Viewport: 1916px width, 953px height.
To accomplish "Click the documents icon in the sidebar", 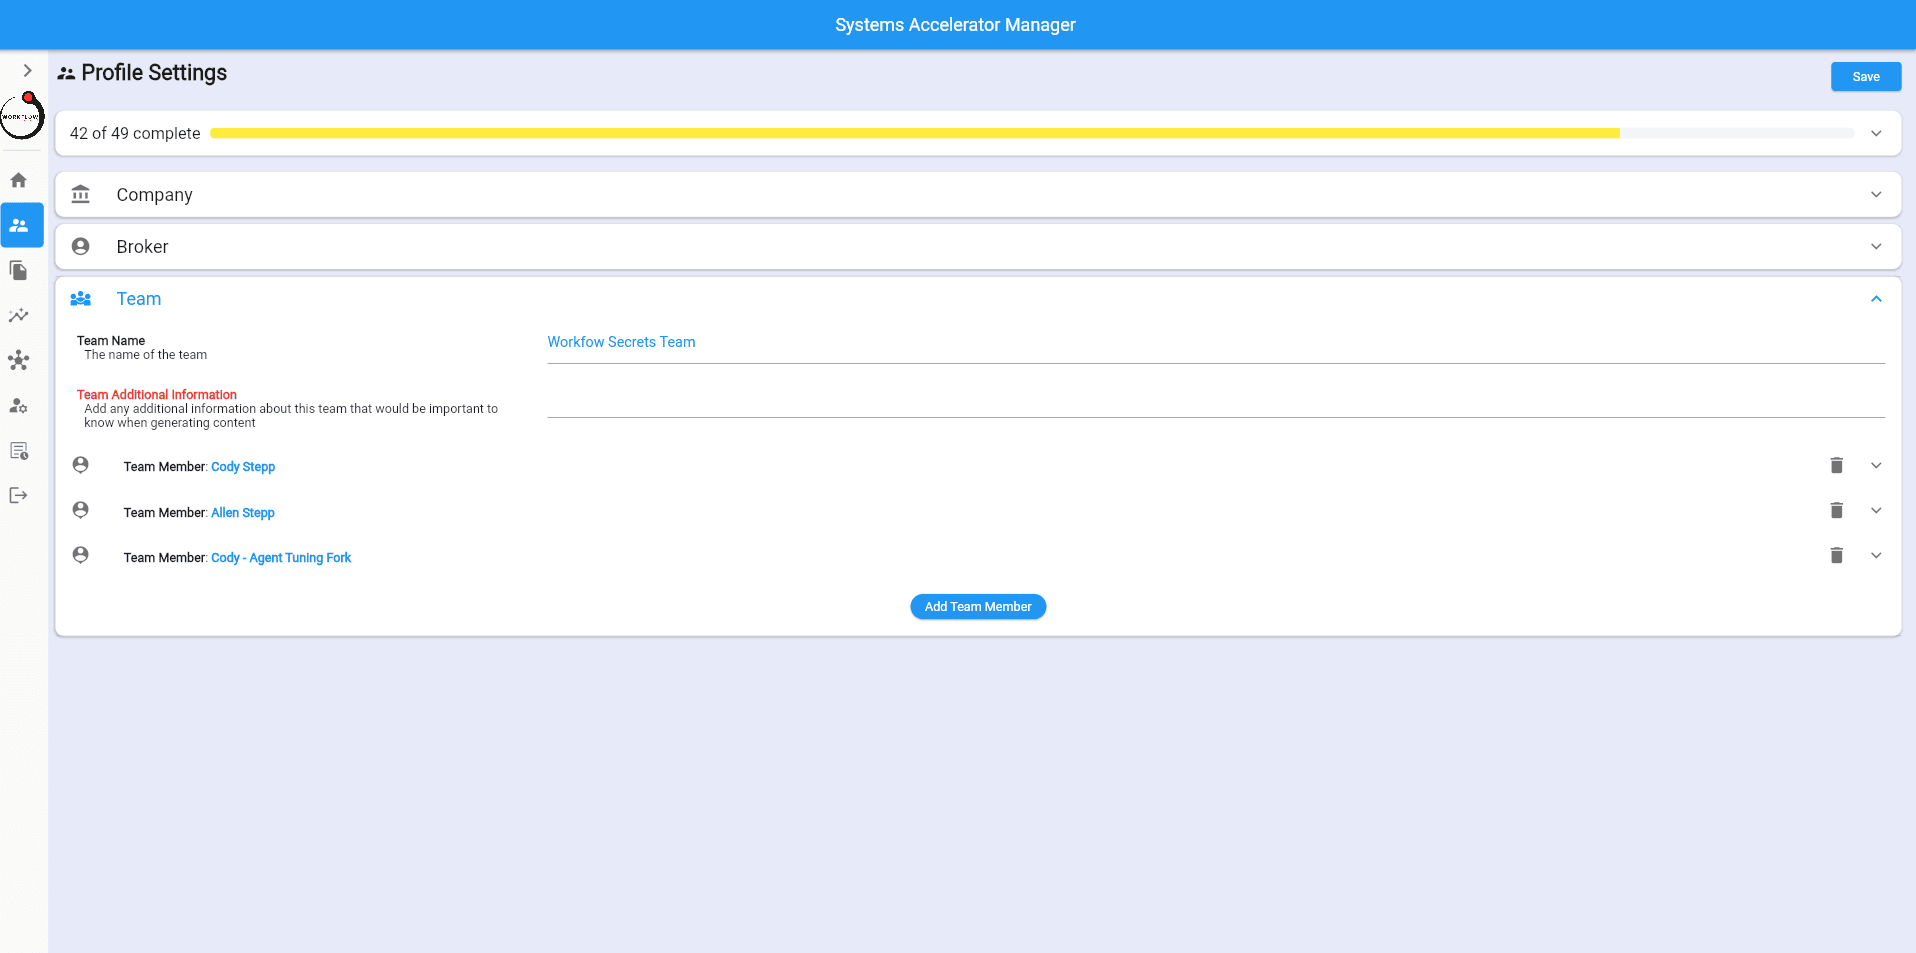I will [x=19, y=271].
